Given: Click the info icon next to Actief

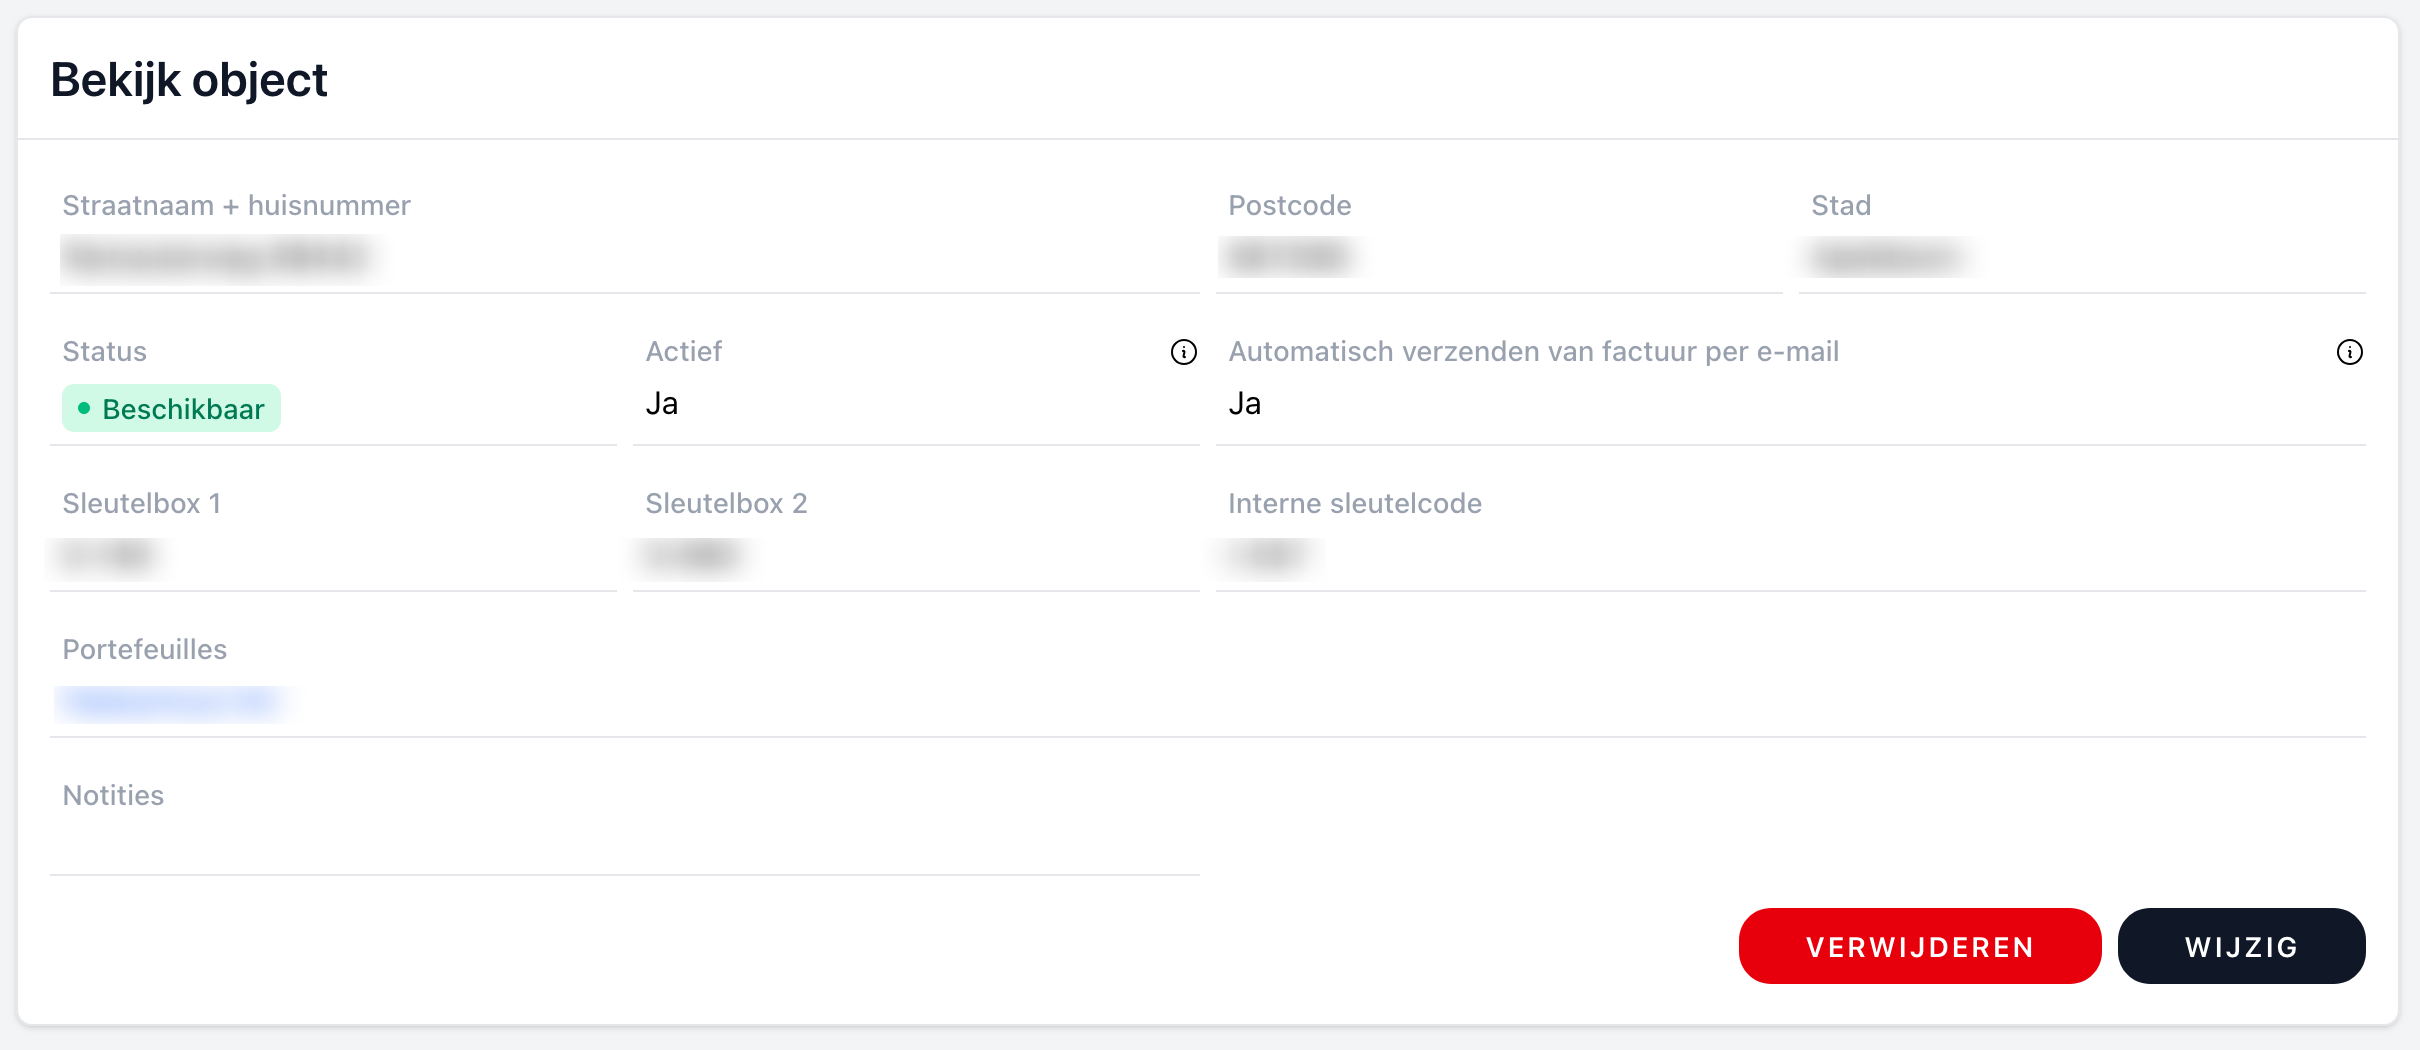Looking at the screenshot, I should (x=1184, y=352).
